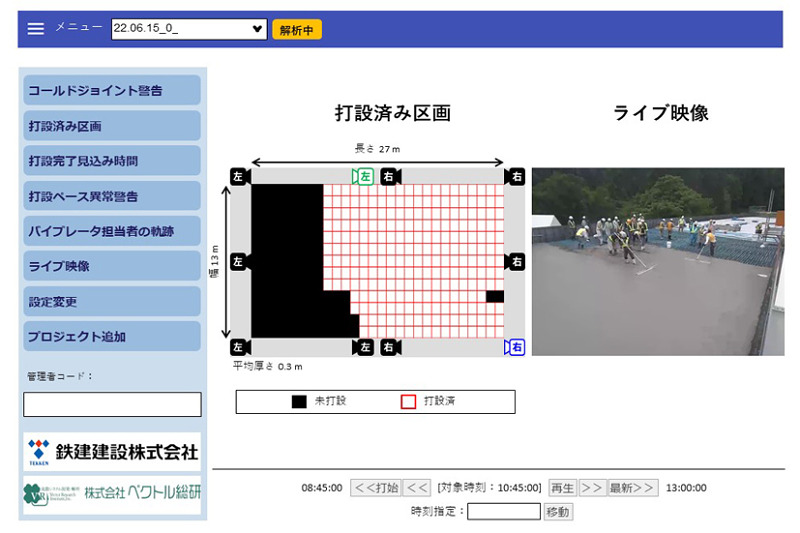800x533 pixels.
Task: Select top-left corner 左 camera icon
Action: pyautogui.click(x=240, y=176)
